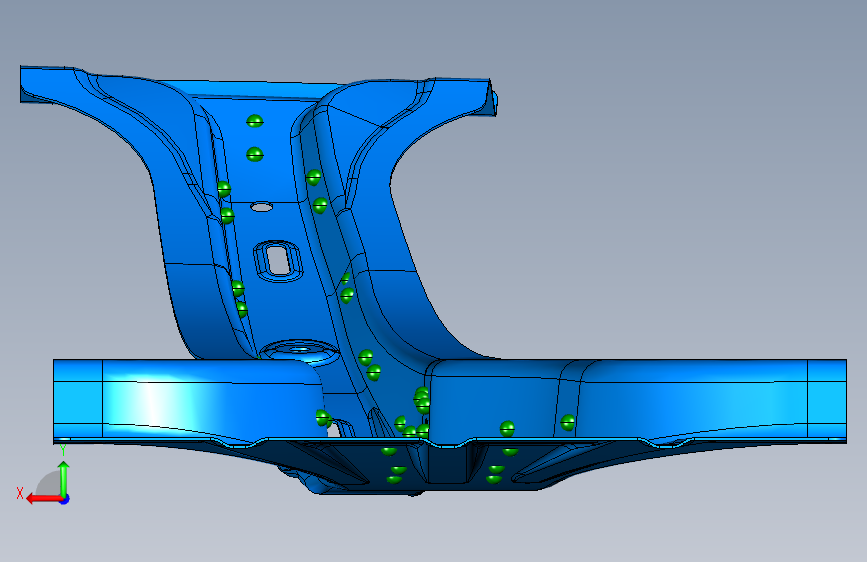
Task: Pick the small oval hole above the slot
Action: (262, 207)
